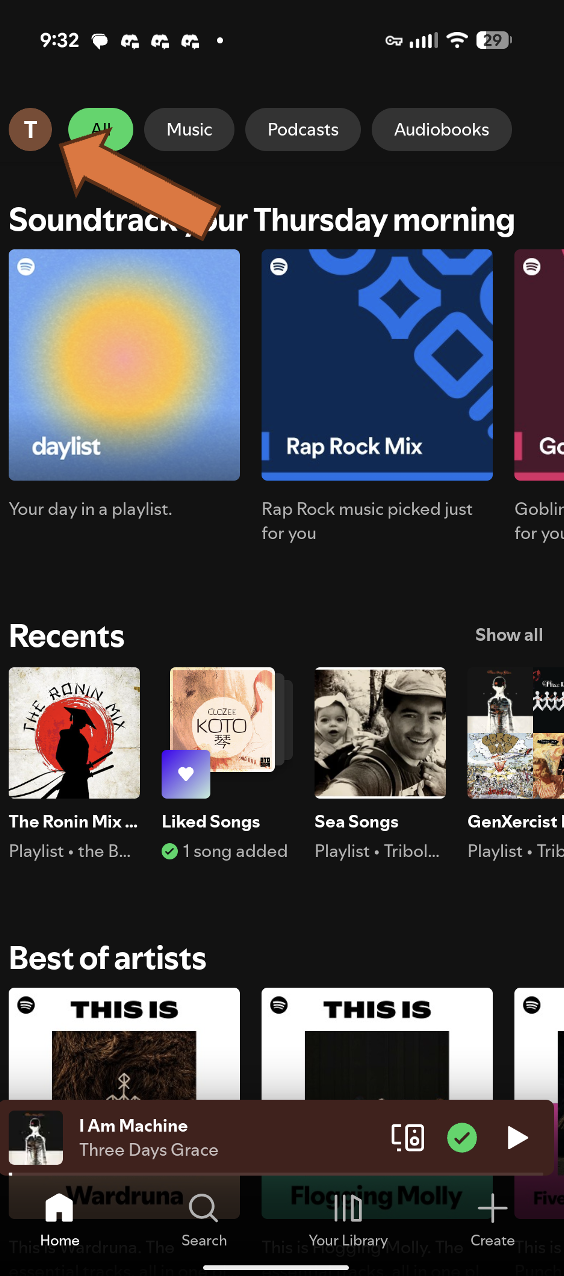Tap the Wi-Fi icon in status bar

(458, 40)
